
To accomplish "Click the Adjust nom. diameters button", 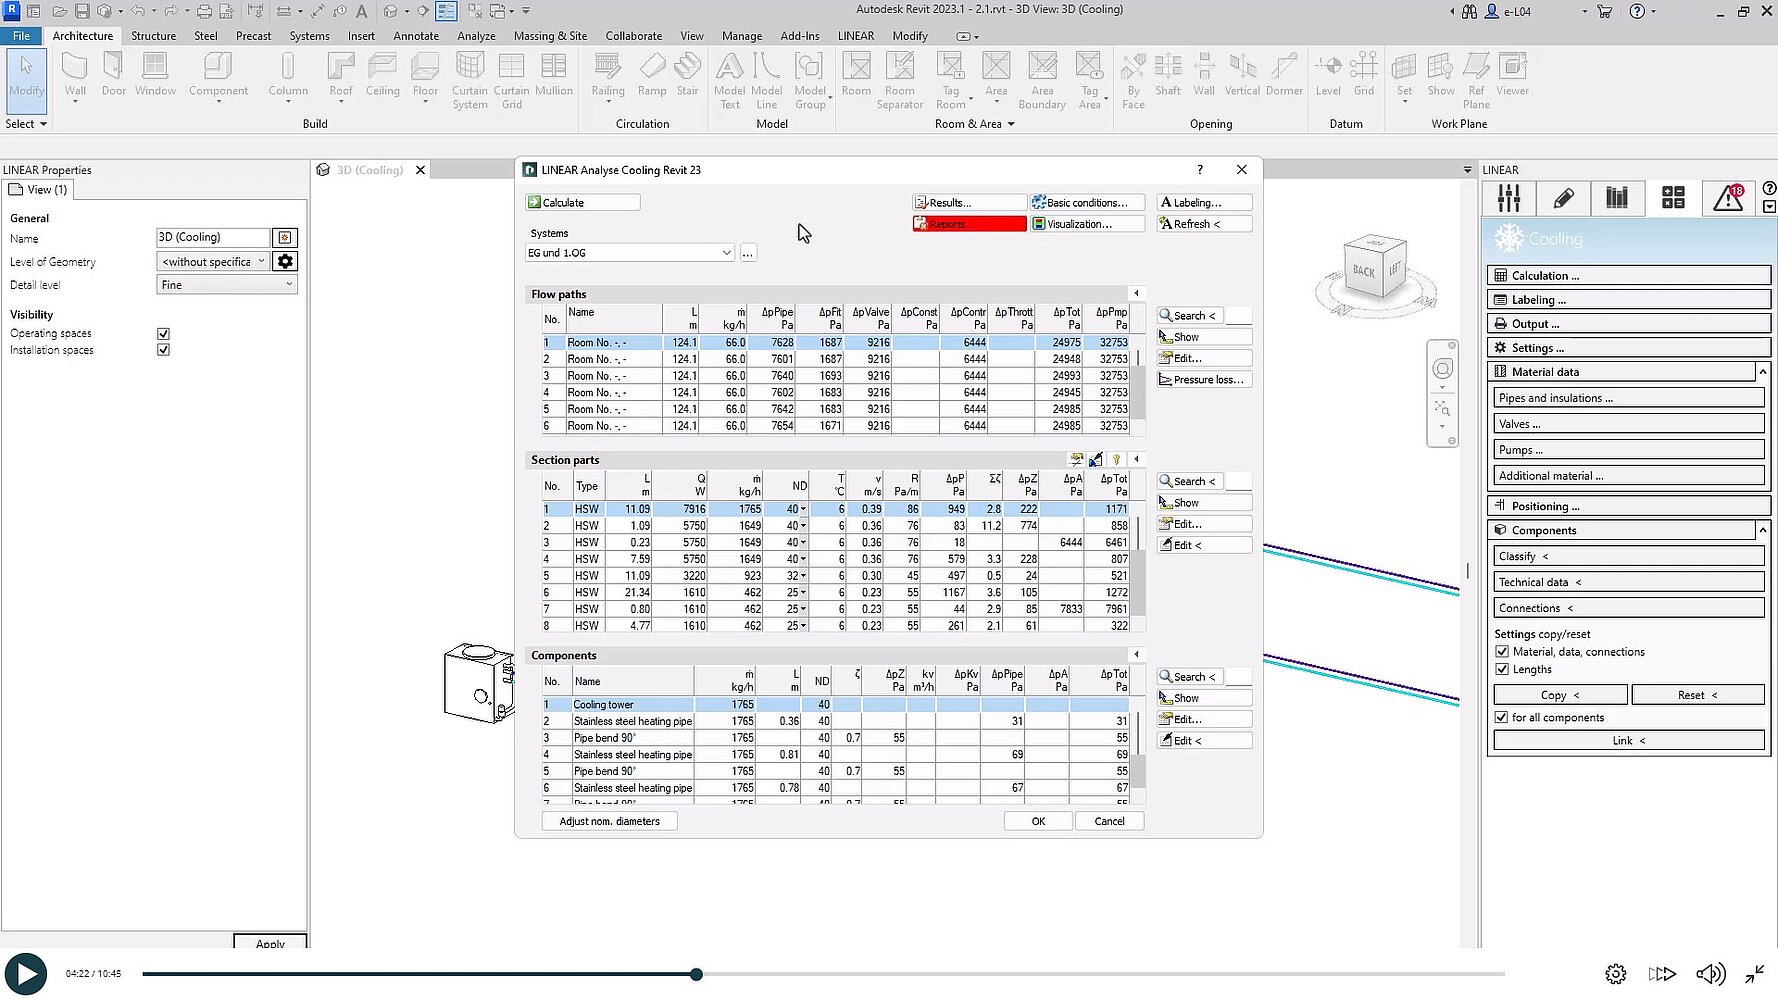I will [x=609, y=820].
